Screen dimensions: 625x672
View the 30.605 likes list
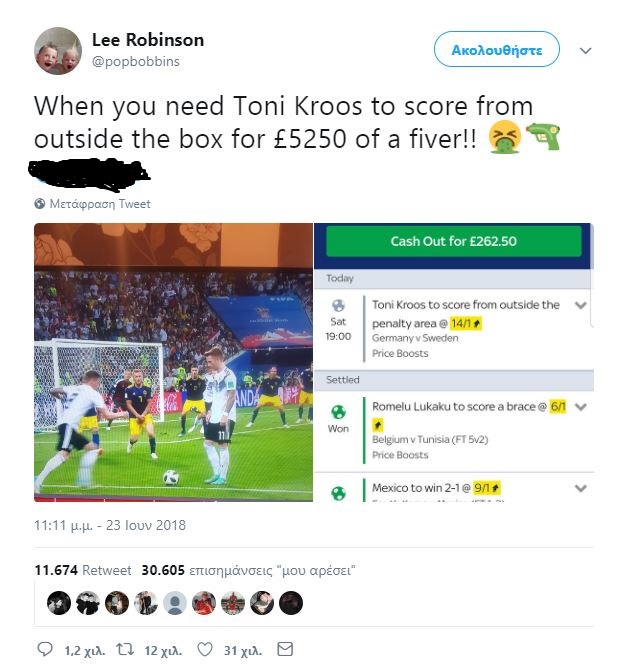tap(249, 570)
